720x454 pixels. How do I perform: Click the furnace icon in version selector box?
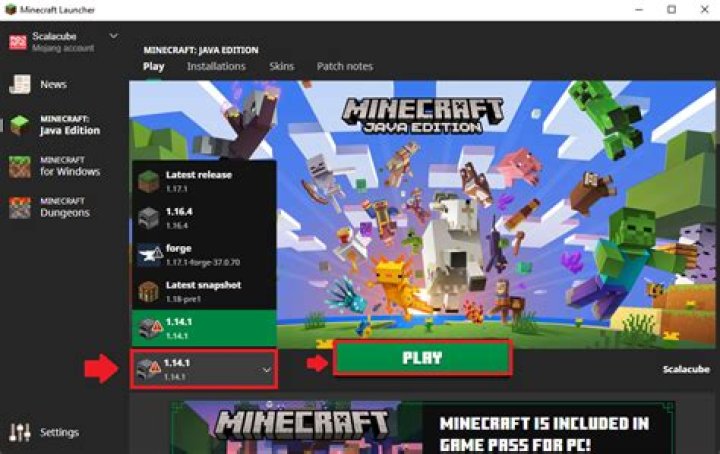coord(148,369)
